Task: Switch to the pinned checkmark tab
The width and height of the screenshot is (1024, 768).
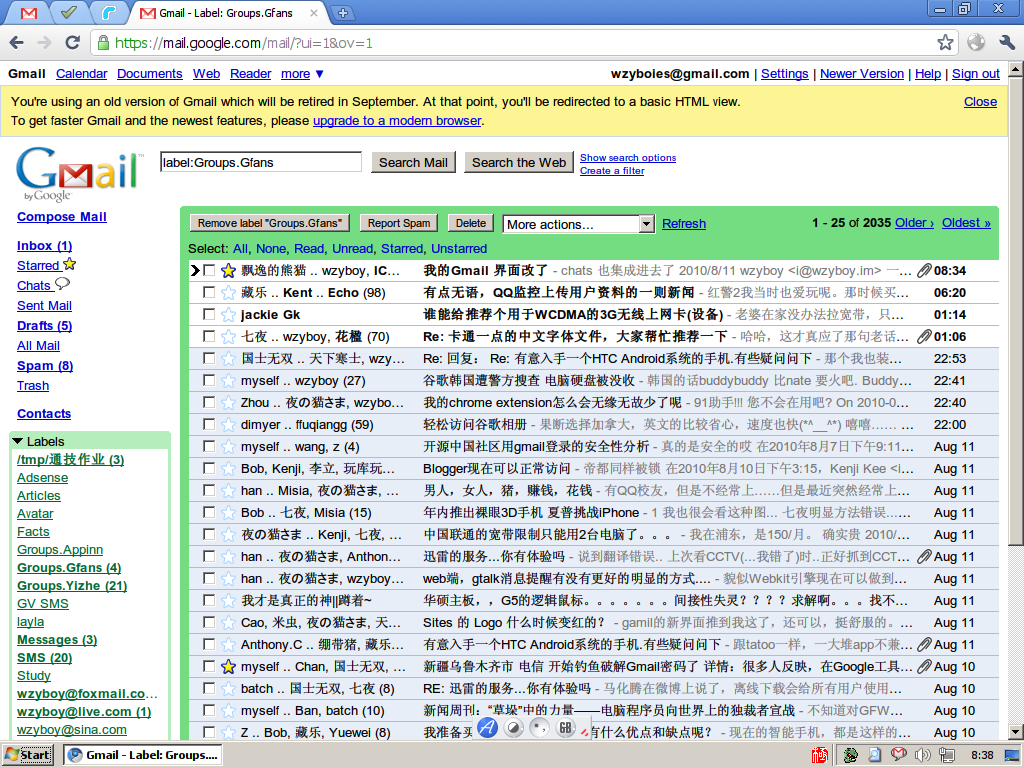Action: pos(69,12)
